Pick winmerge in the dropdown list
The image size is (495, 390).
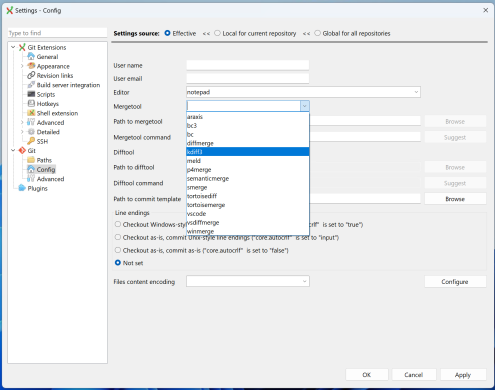tap(248, 231)
